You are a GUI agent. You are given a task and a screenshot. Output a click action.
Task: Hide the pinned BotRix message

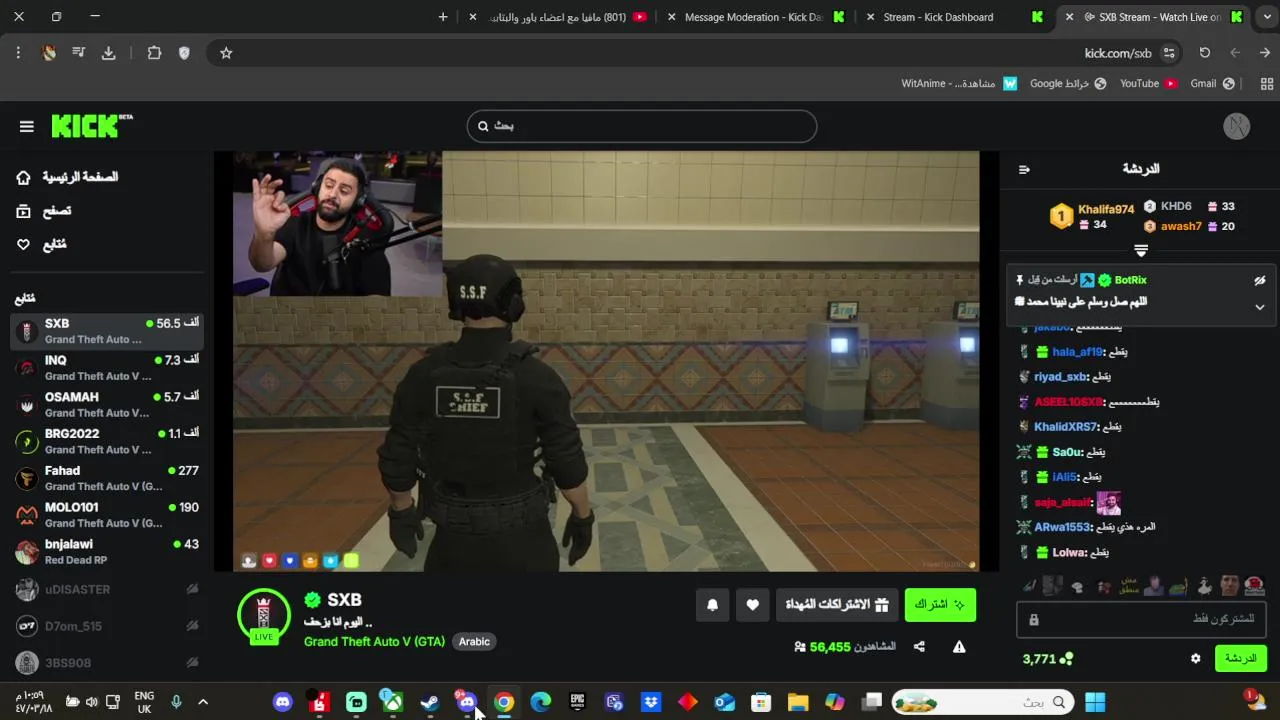coord(1260,281)
